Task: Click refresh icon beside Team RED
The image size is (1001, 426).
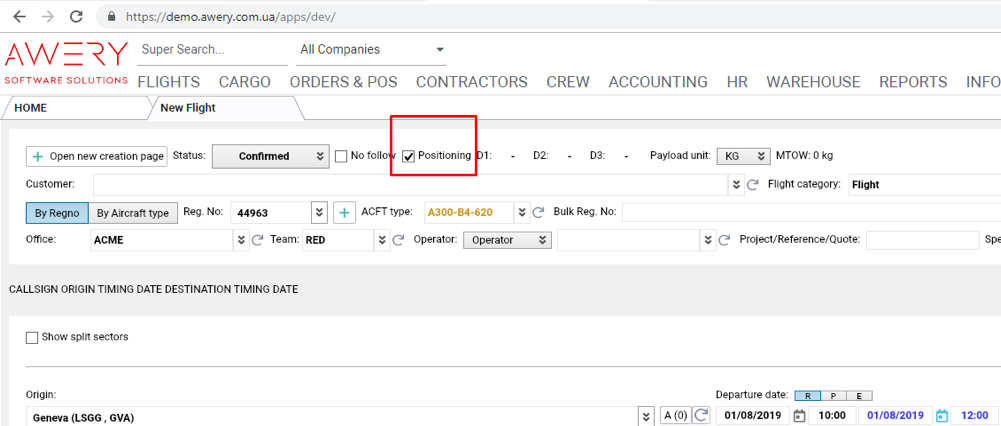Action: 397,240
